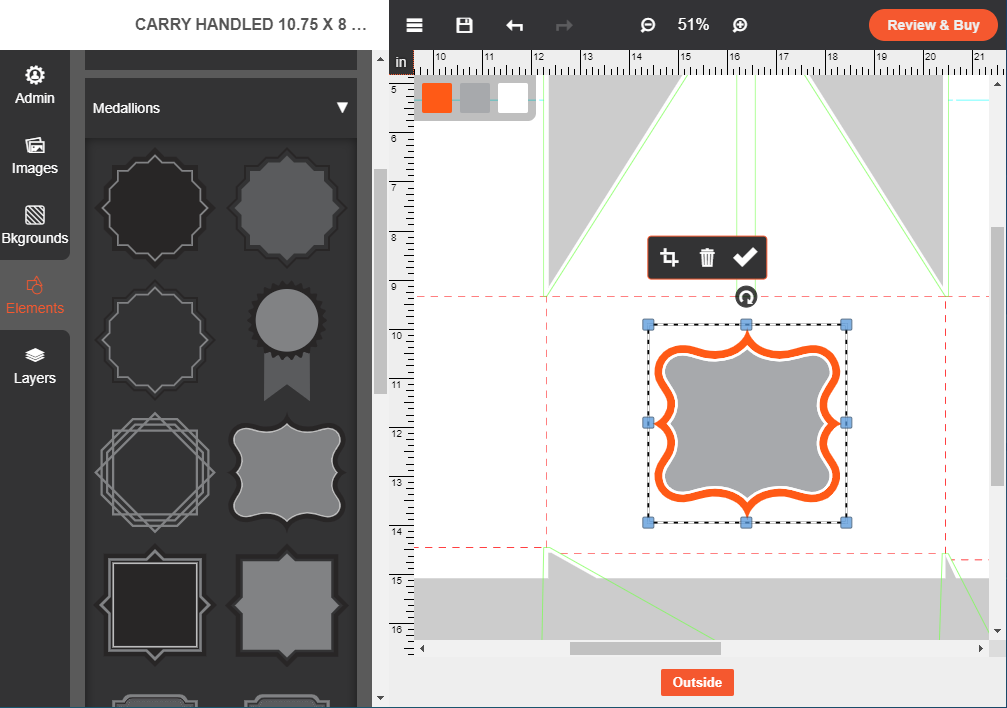Viewport: 1007px width, 708px height.
Task: Add the dark outlined starburst medallion
Action: point(155,208)
